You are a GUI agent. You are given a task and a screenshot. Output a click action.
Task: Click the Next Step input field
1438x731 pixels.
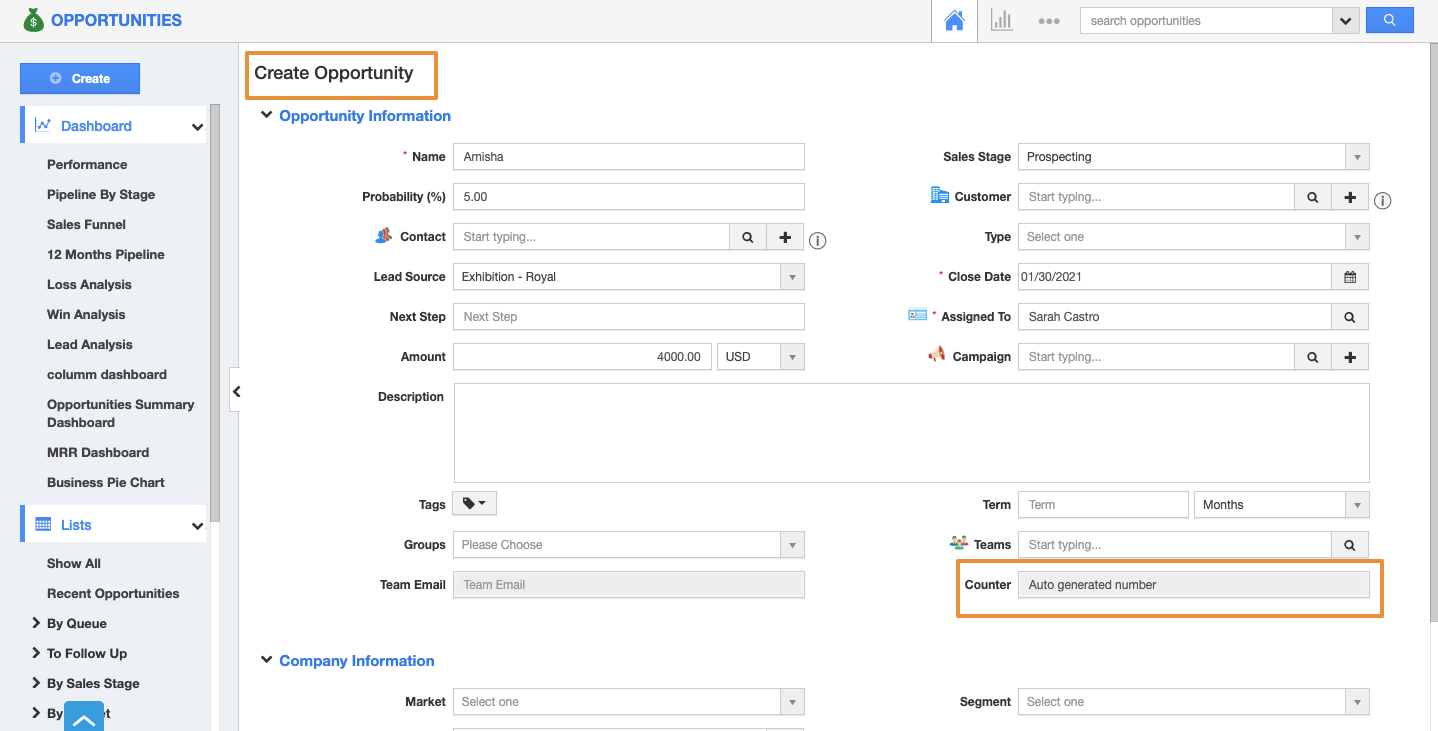[629, 317]
